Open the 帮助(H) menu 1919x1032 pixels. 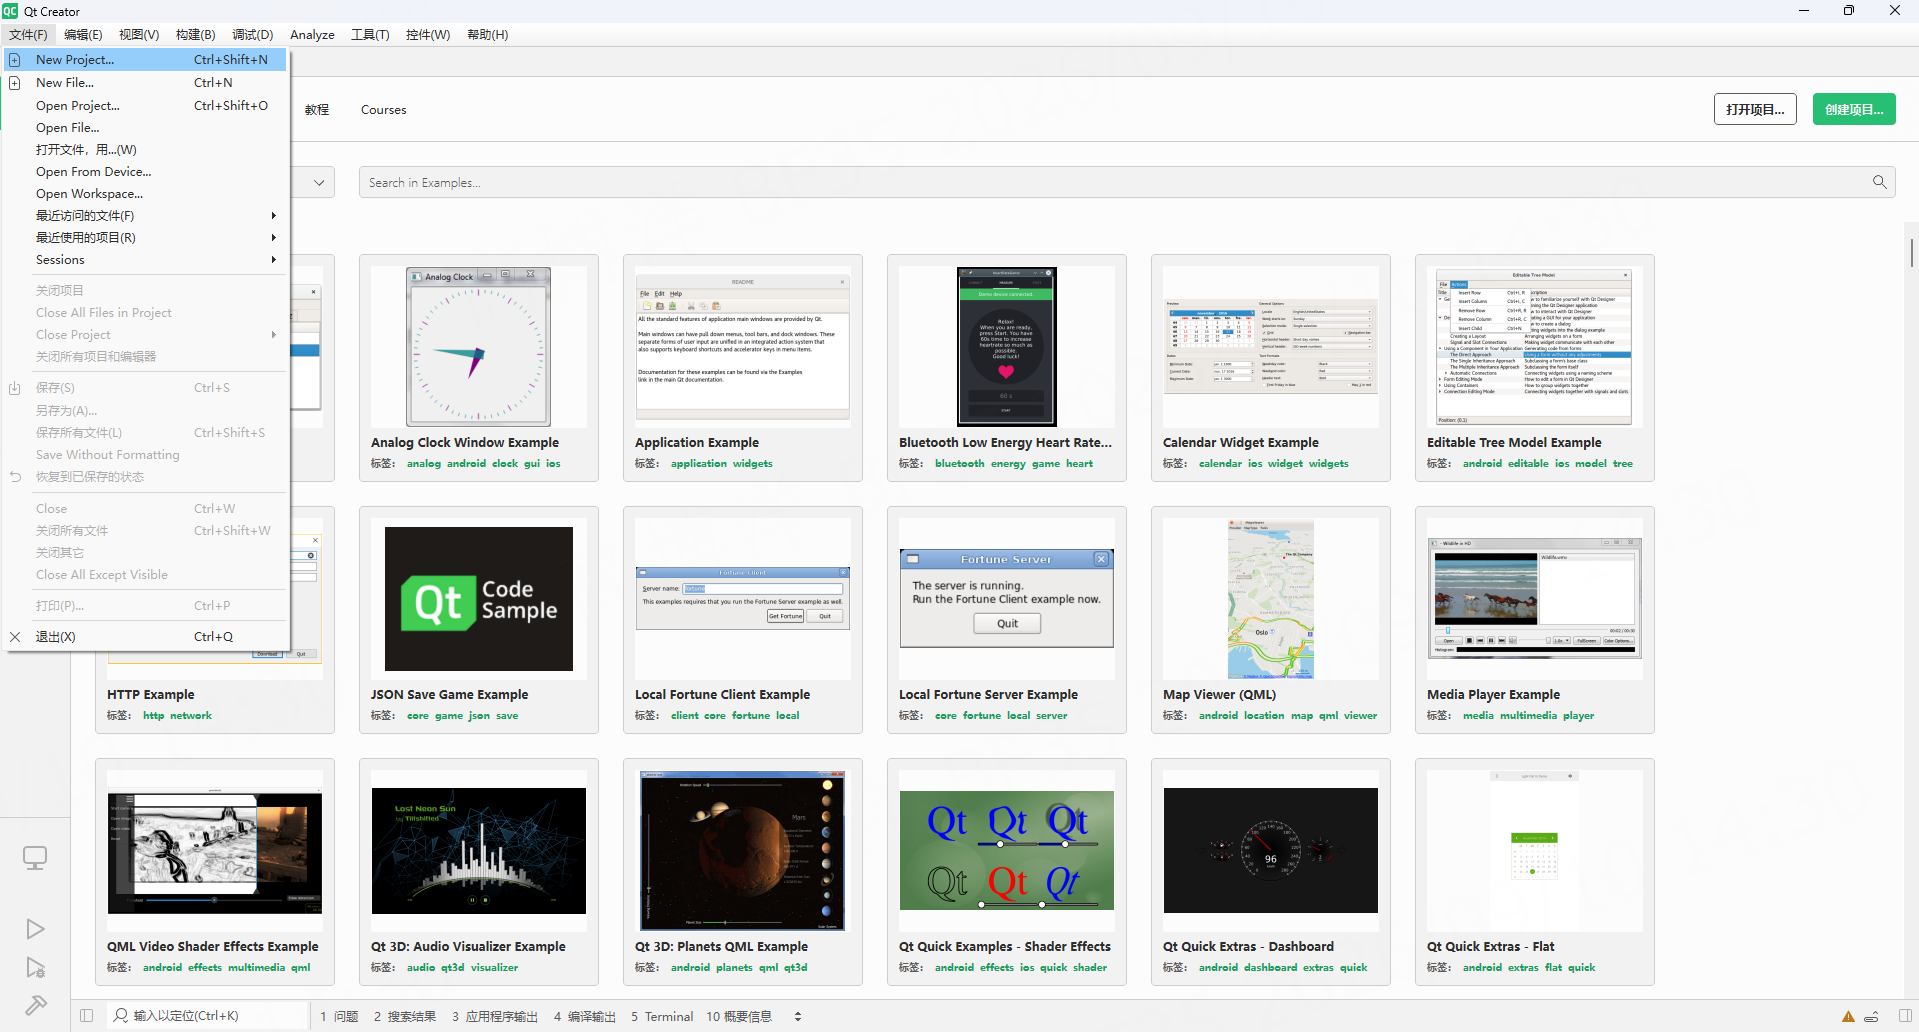488,35
